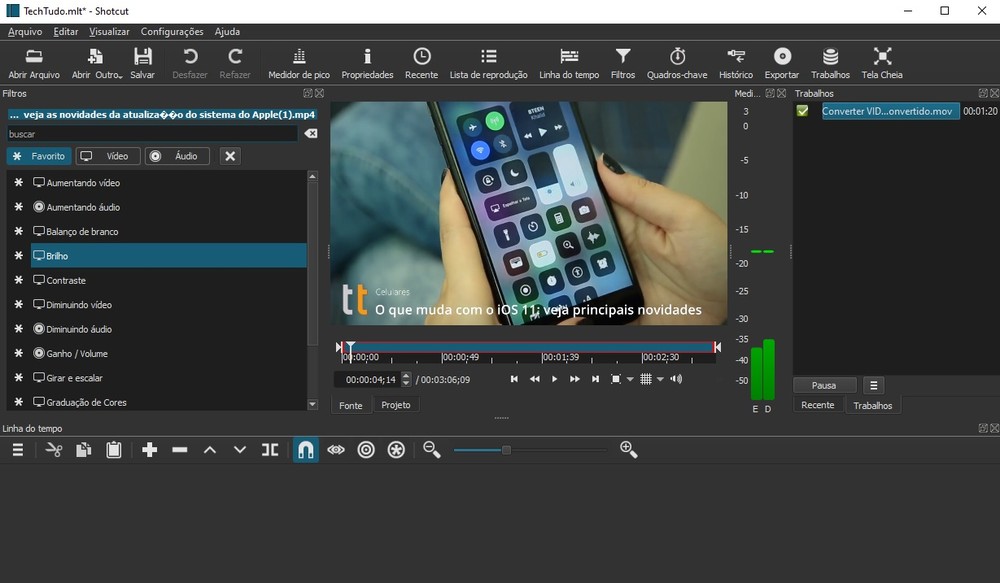Open the timeline menu hamburger
This screenshot has width=1000, height=583.
click(16, 449)
